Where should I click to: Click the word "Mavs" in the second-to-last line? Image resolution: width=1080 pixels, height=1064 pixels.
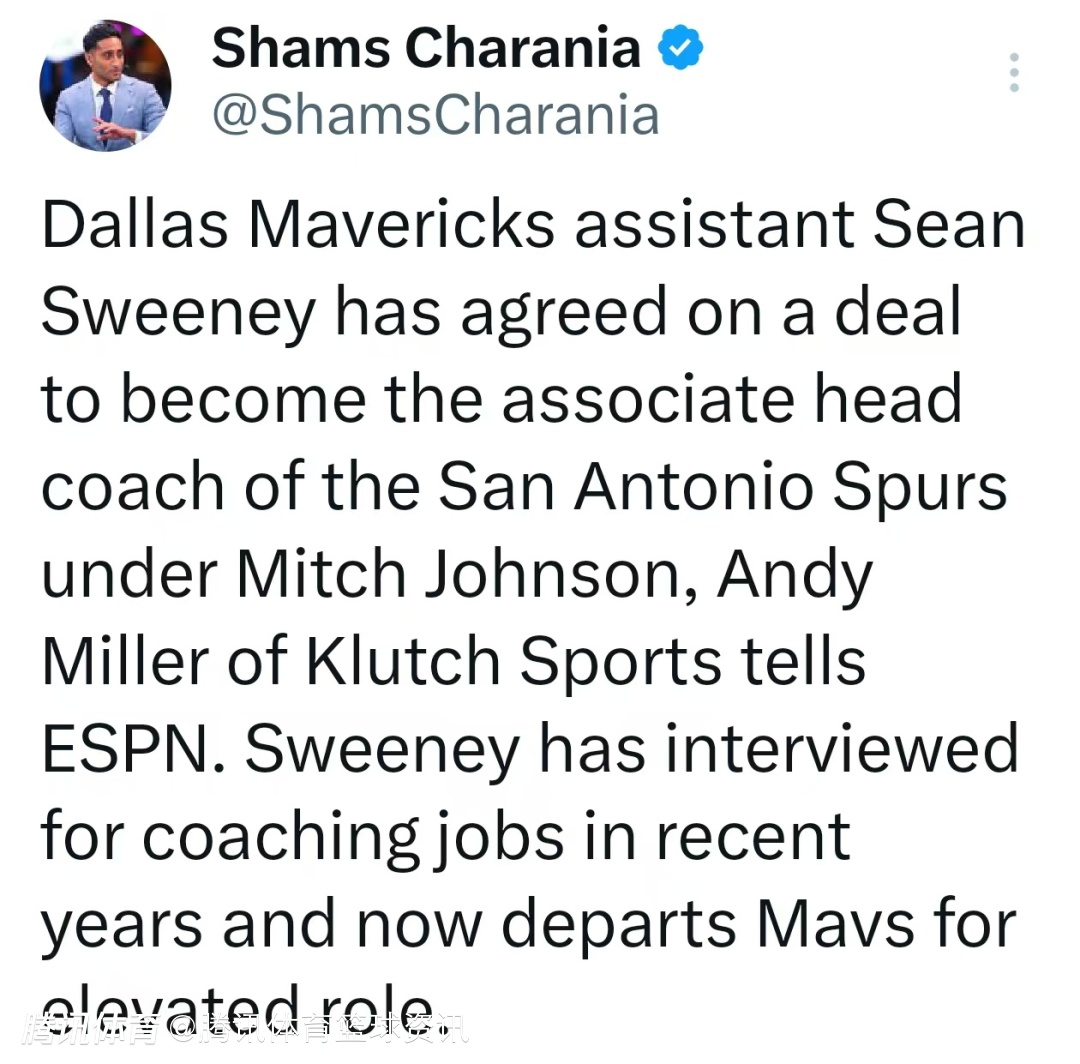(x=835, y=924)
